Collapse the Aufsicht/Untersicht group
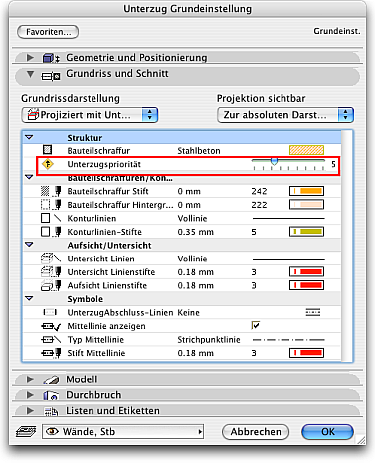 tap(29, 245)
